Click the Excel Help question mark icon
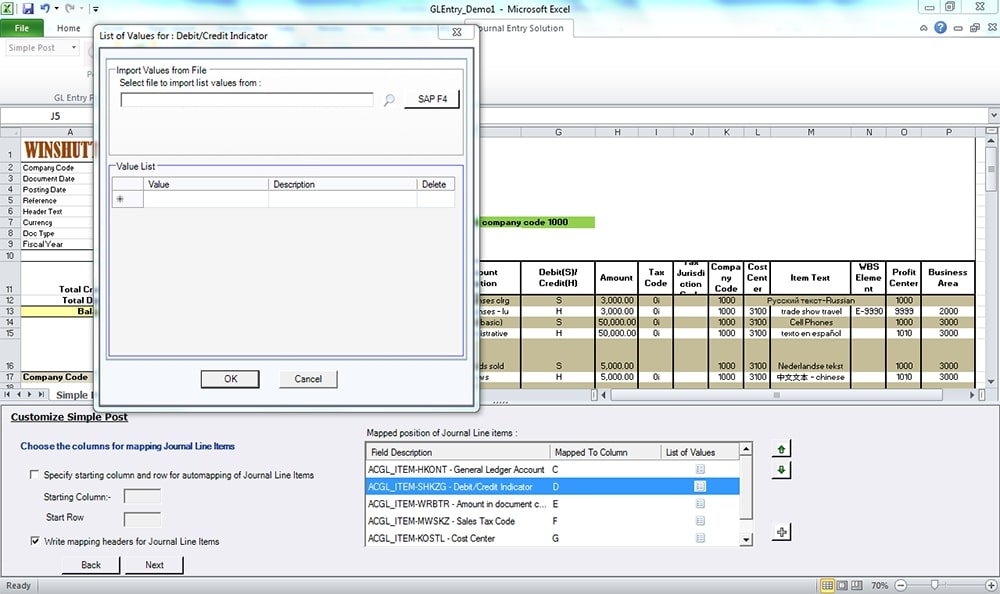 941,28
